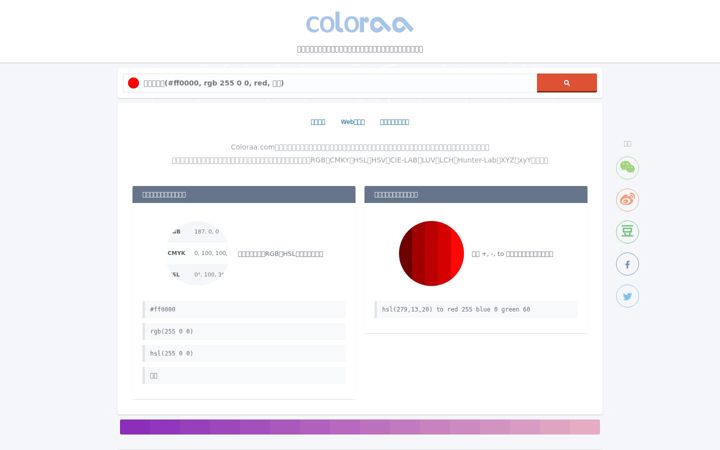The image size is (720, 450).
Task: Share via Twitter icon
Action: click(x=627, y=296)
